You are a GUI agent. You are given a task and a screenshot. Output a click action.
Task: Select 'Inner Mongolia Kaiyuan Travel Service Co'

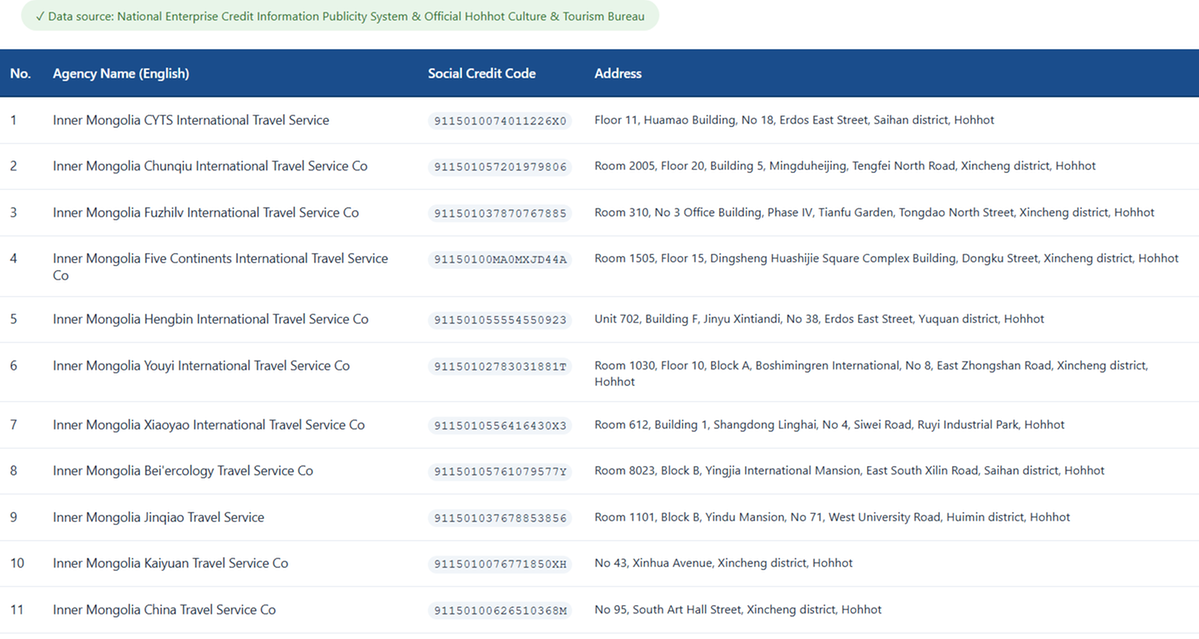pos(171,563)
